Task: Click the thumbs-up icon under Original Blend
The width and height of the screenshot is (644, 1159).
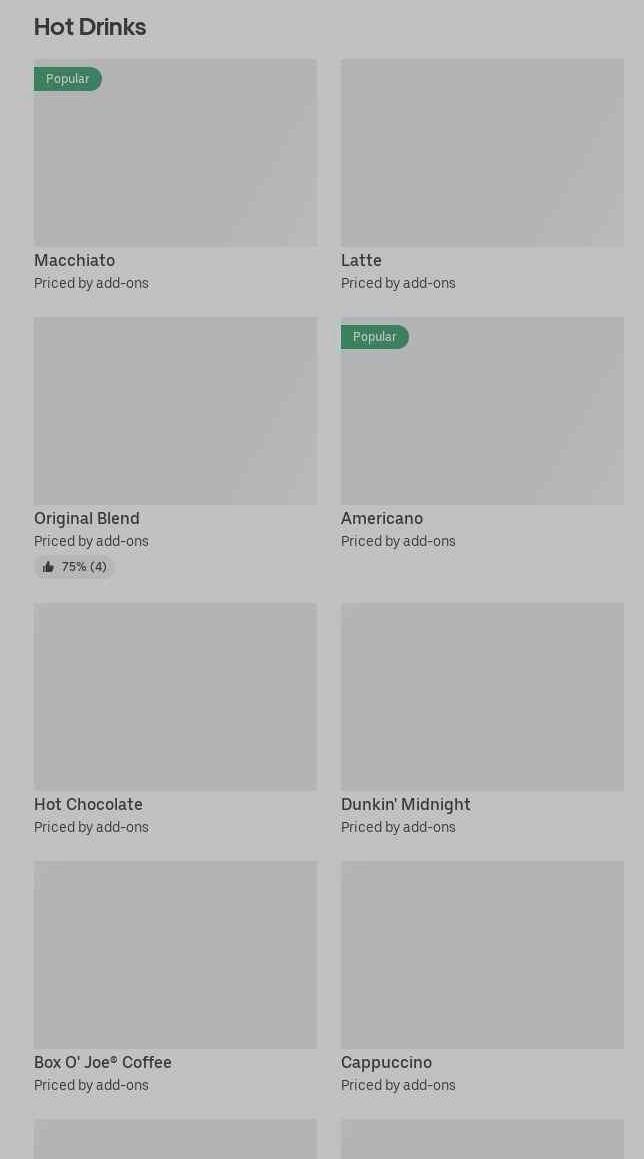Action: pyautogui.click(x=48, y=567)
